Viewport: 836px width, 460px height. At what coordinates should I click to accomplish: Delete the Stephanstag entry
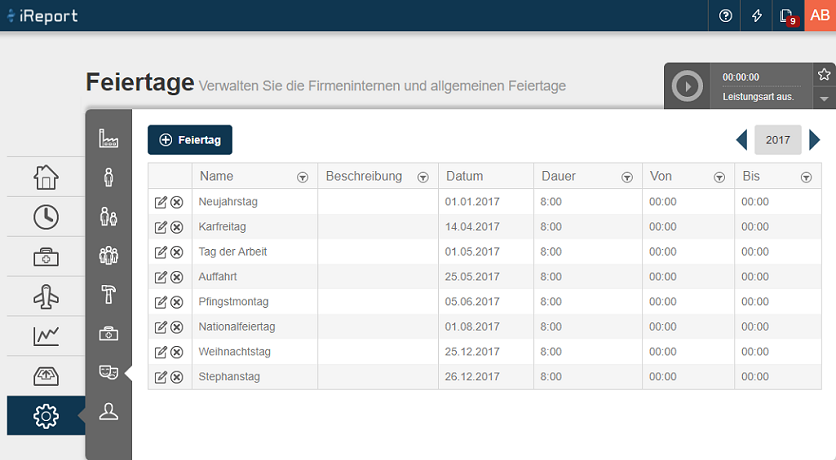click(x=177, y=377)
